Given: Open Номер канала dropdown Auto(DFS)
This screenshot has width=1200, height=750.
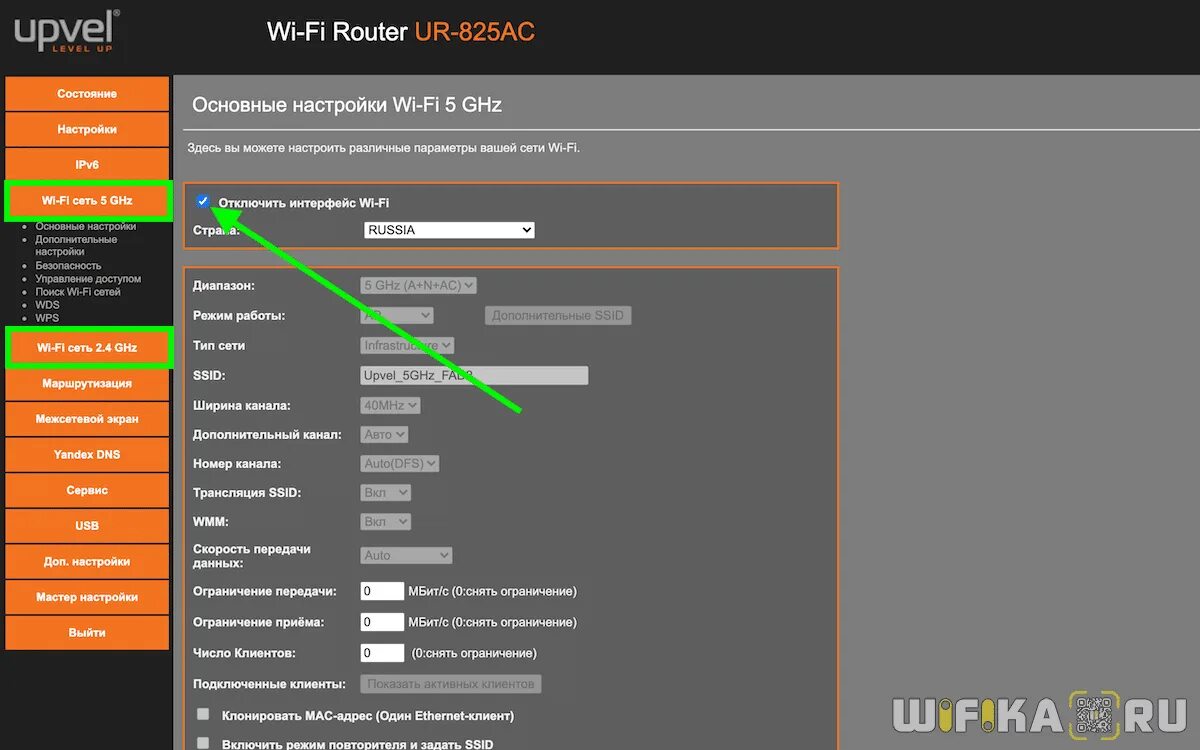Looking at the screenshot, I should point(400,464).
